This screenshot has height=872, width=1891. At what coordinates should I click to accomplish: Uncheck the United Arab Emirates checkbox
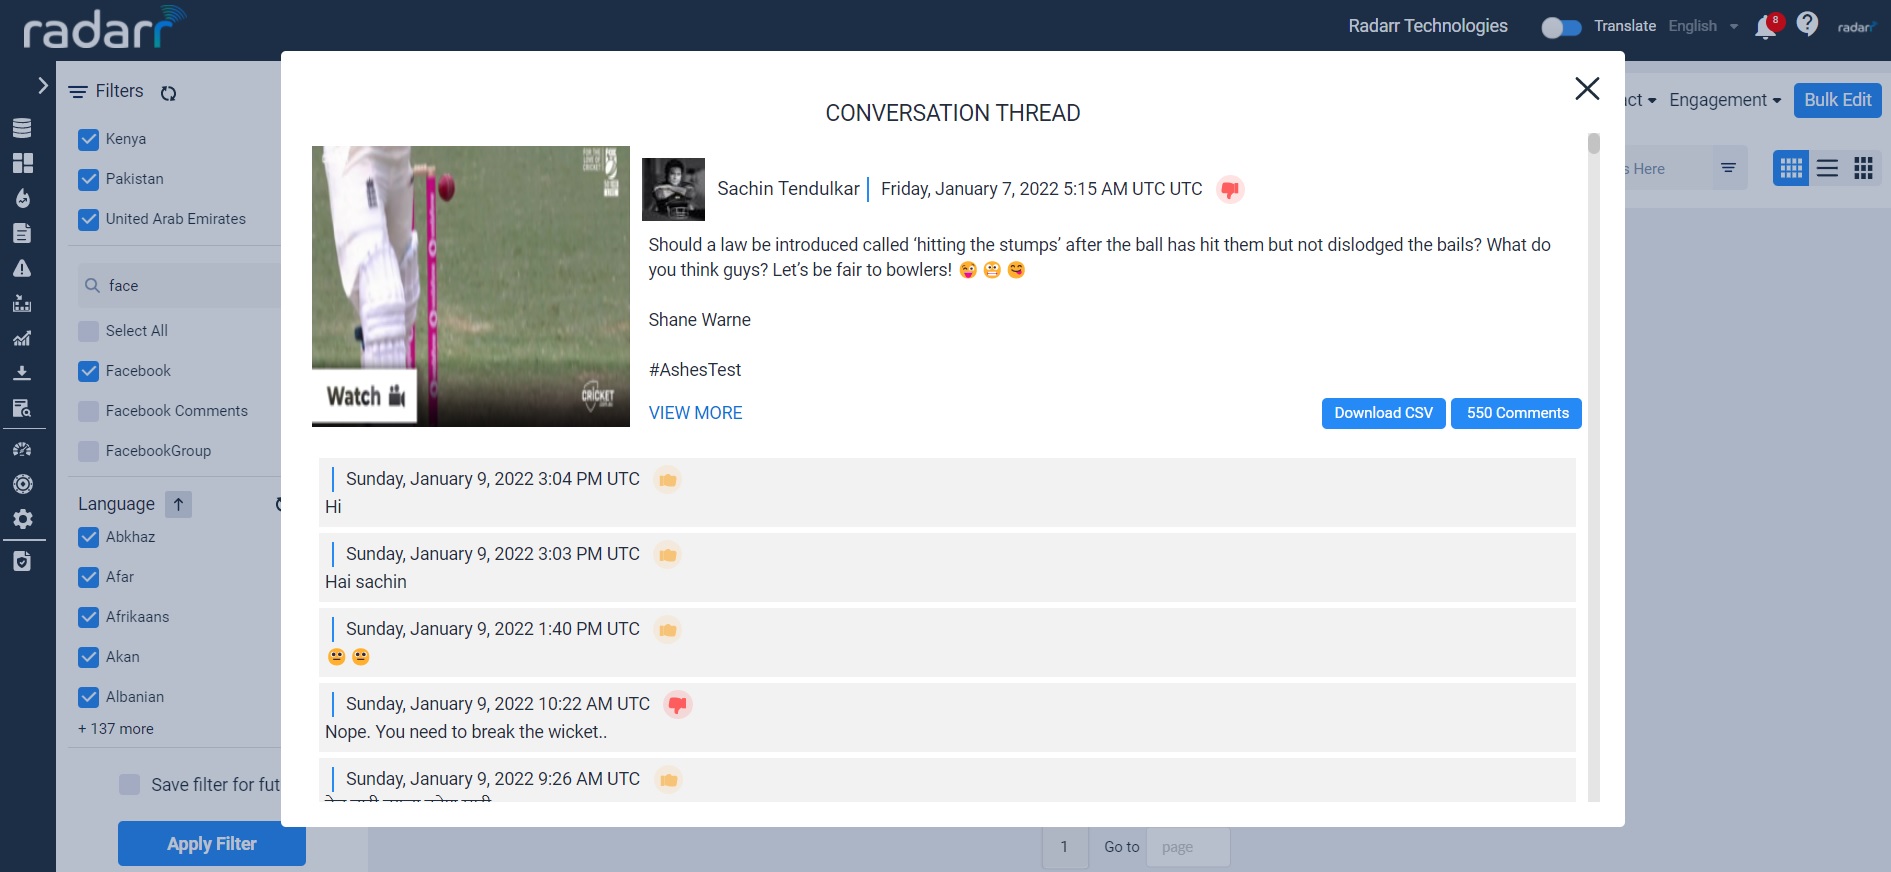89,219
